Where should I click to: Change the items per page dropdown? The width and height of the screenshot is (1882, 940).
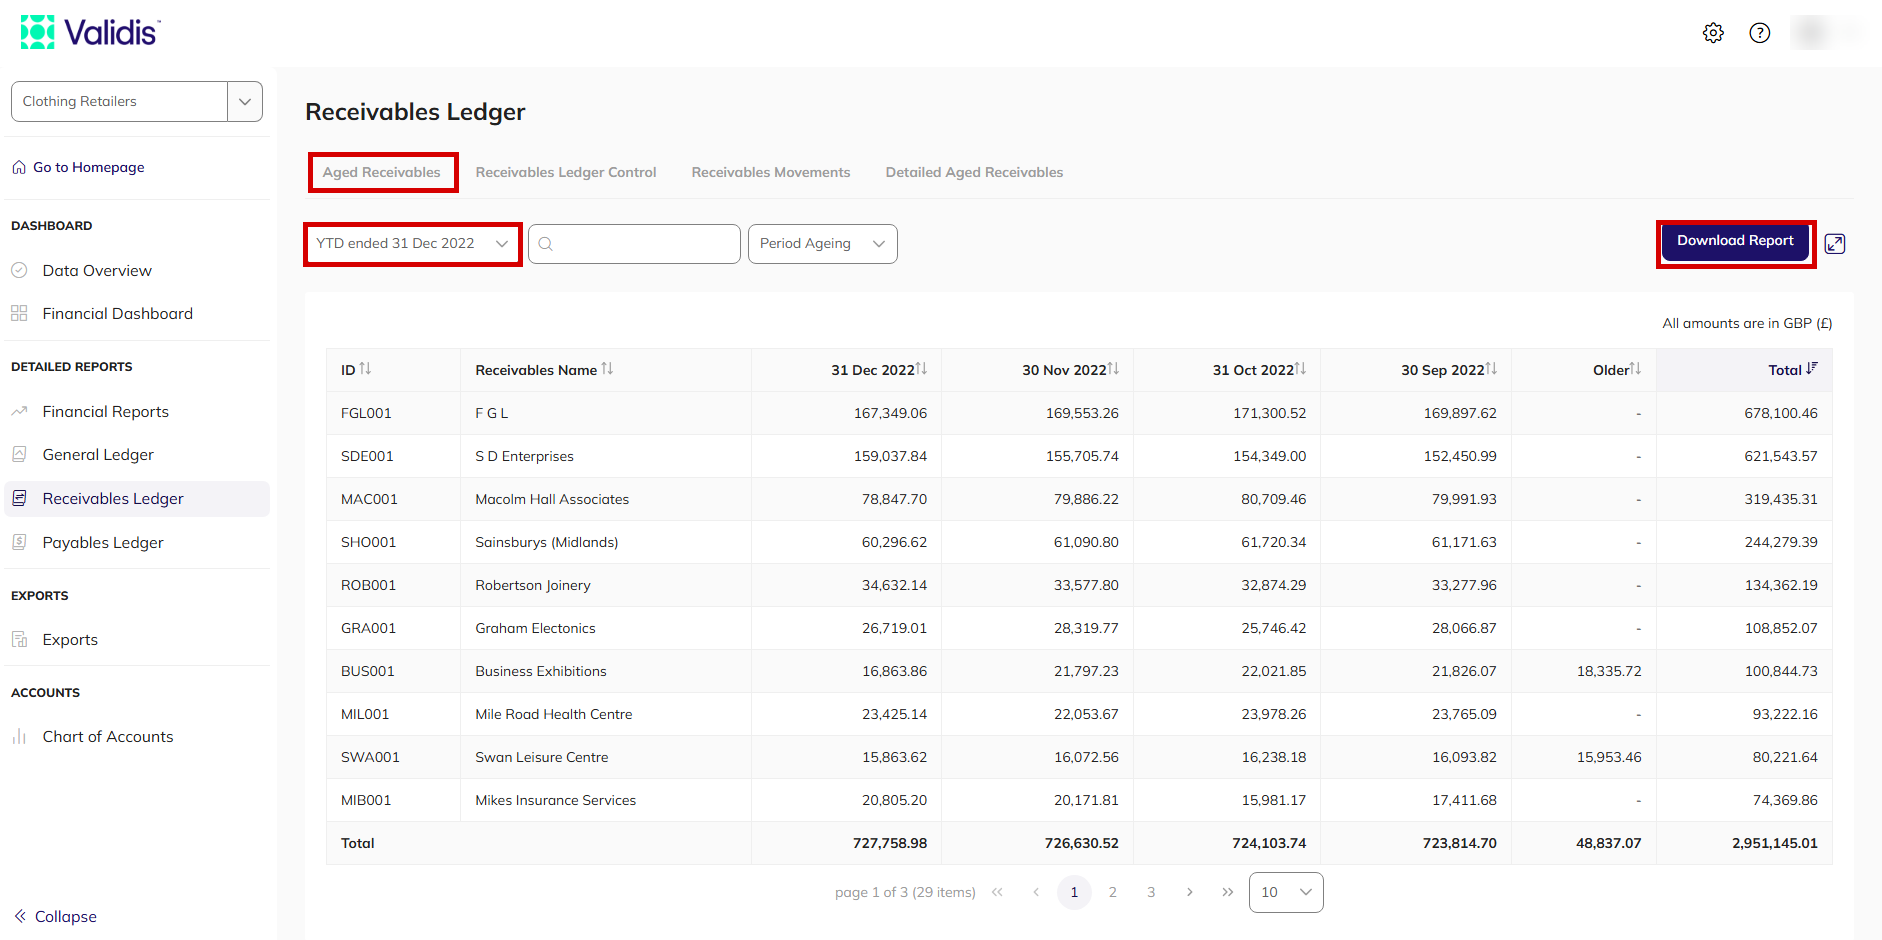1286,892
